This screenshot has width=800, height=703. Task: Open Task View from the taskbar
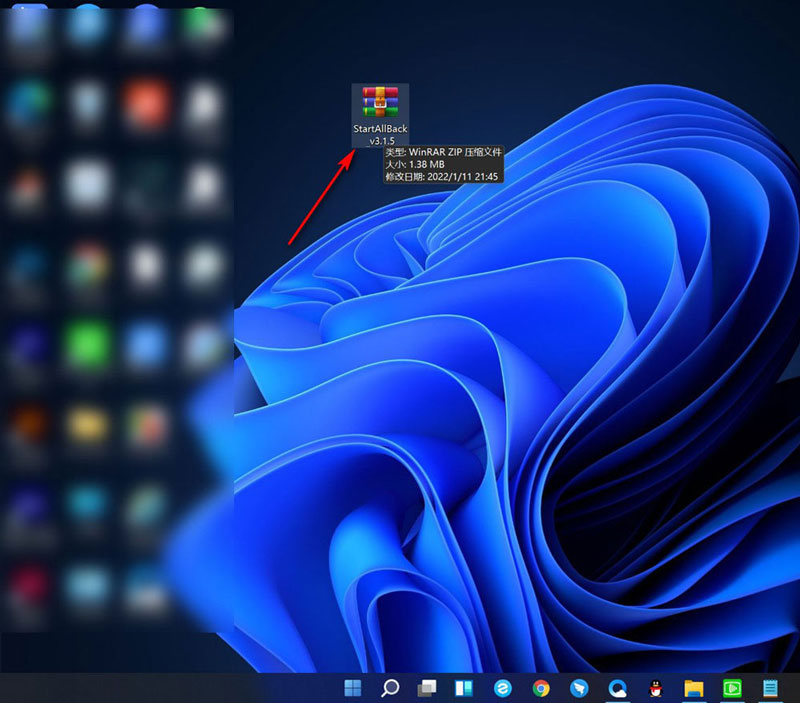pyautogui.click(x=428, y=688)
